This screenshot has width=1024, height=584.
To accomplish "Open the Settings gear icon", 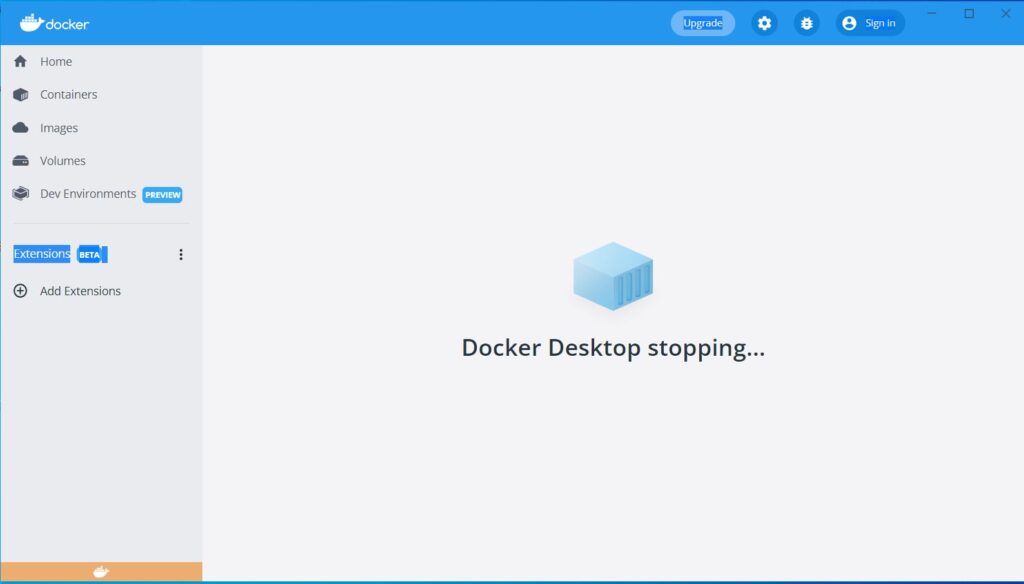I will (x=764, y=24).
